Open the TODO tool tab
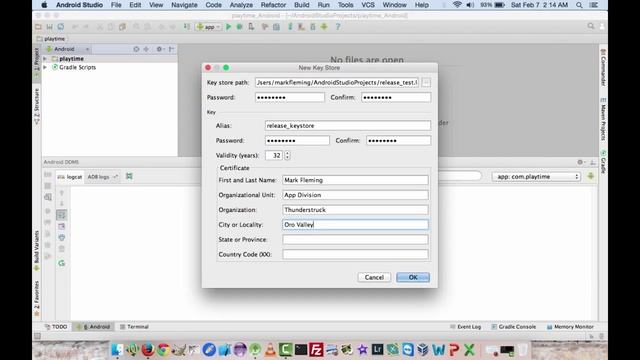 pyautogui.click(x=56, y=327)
